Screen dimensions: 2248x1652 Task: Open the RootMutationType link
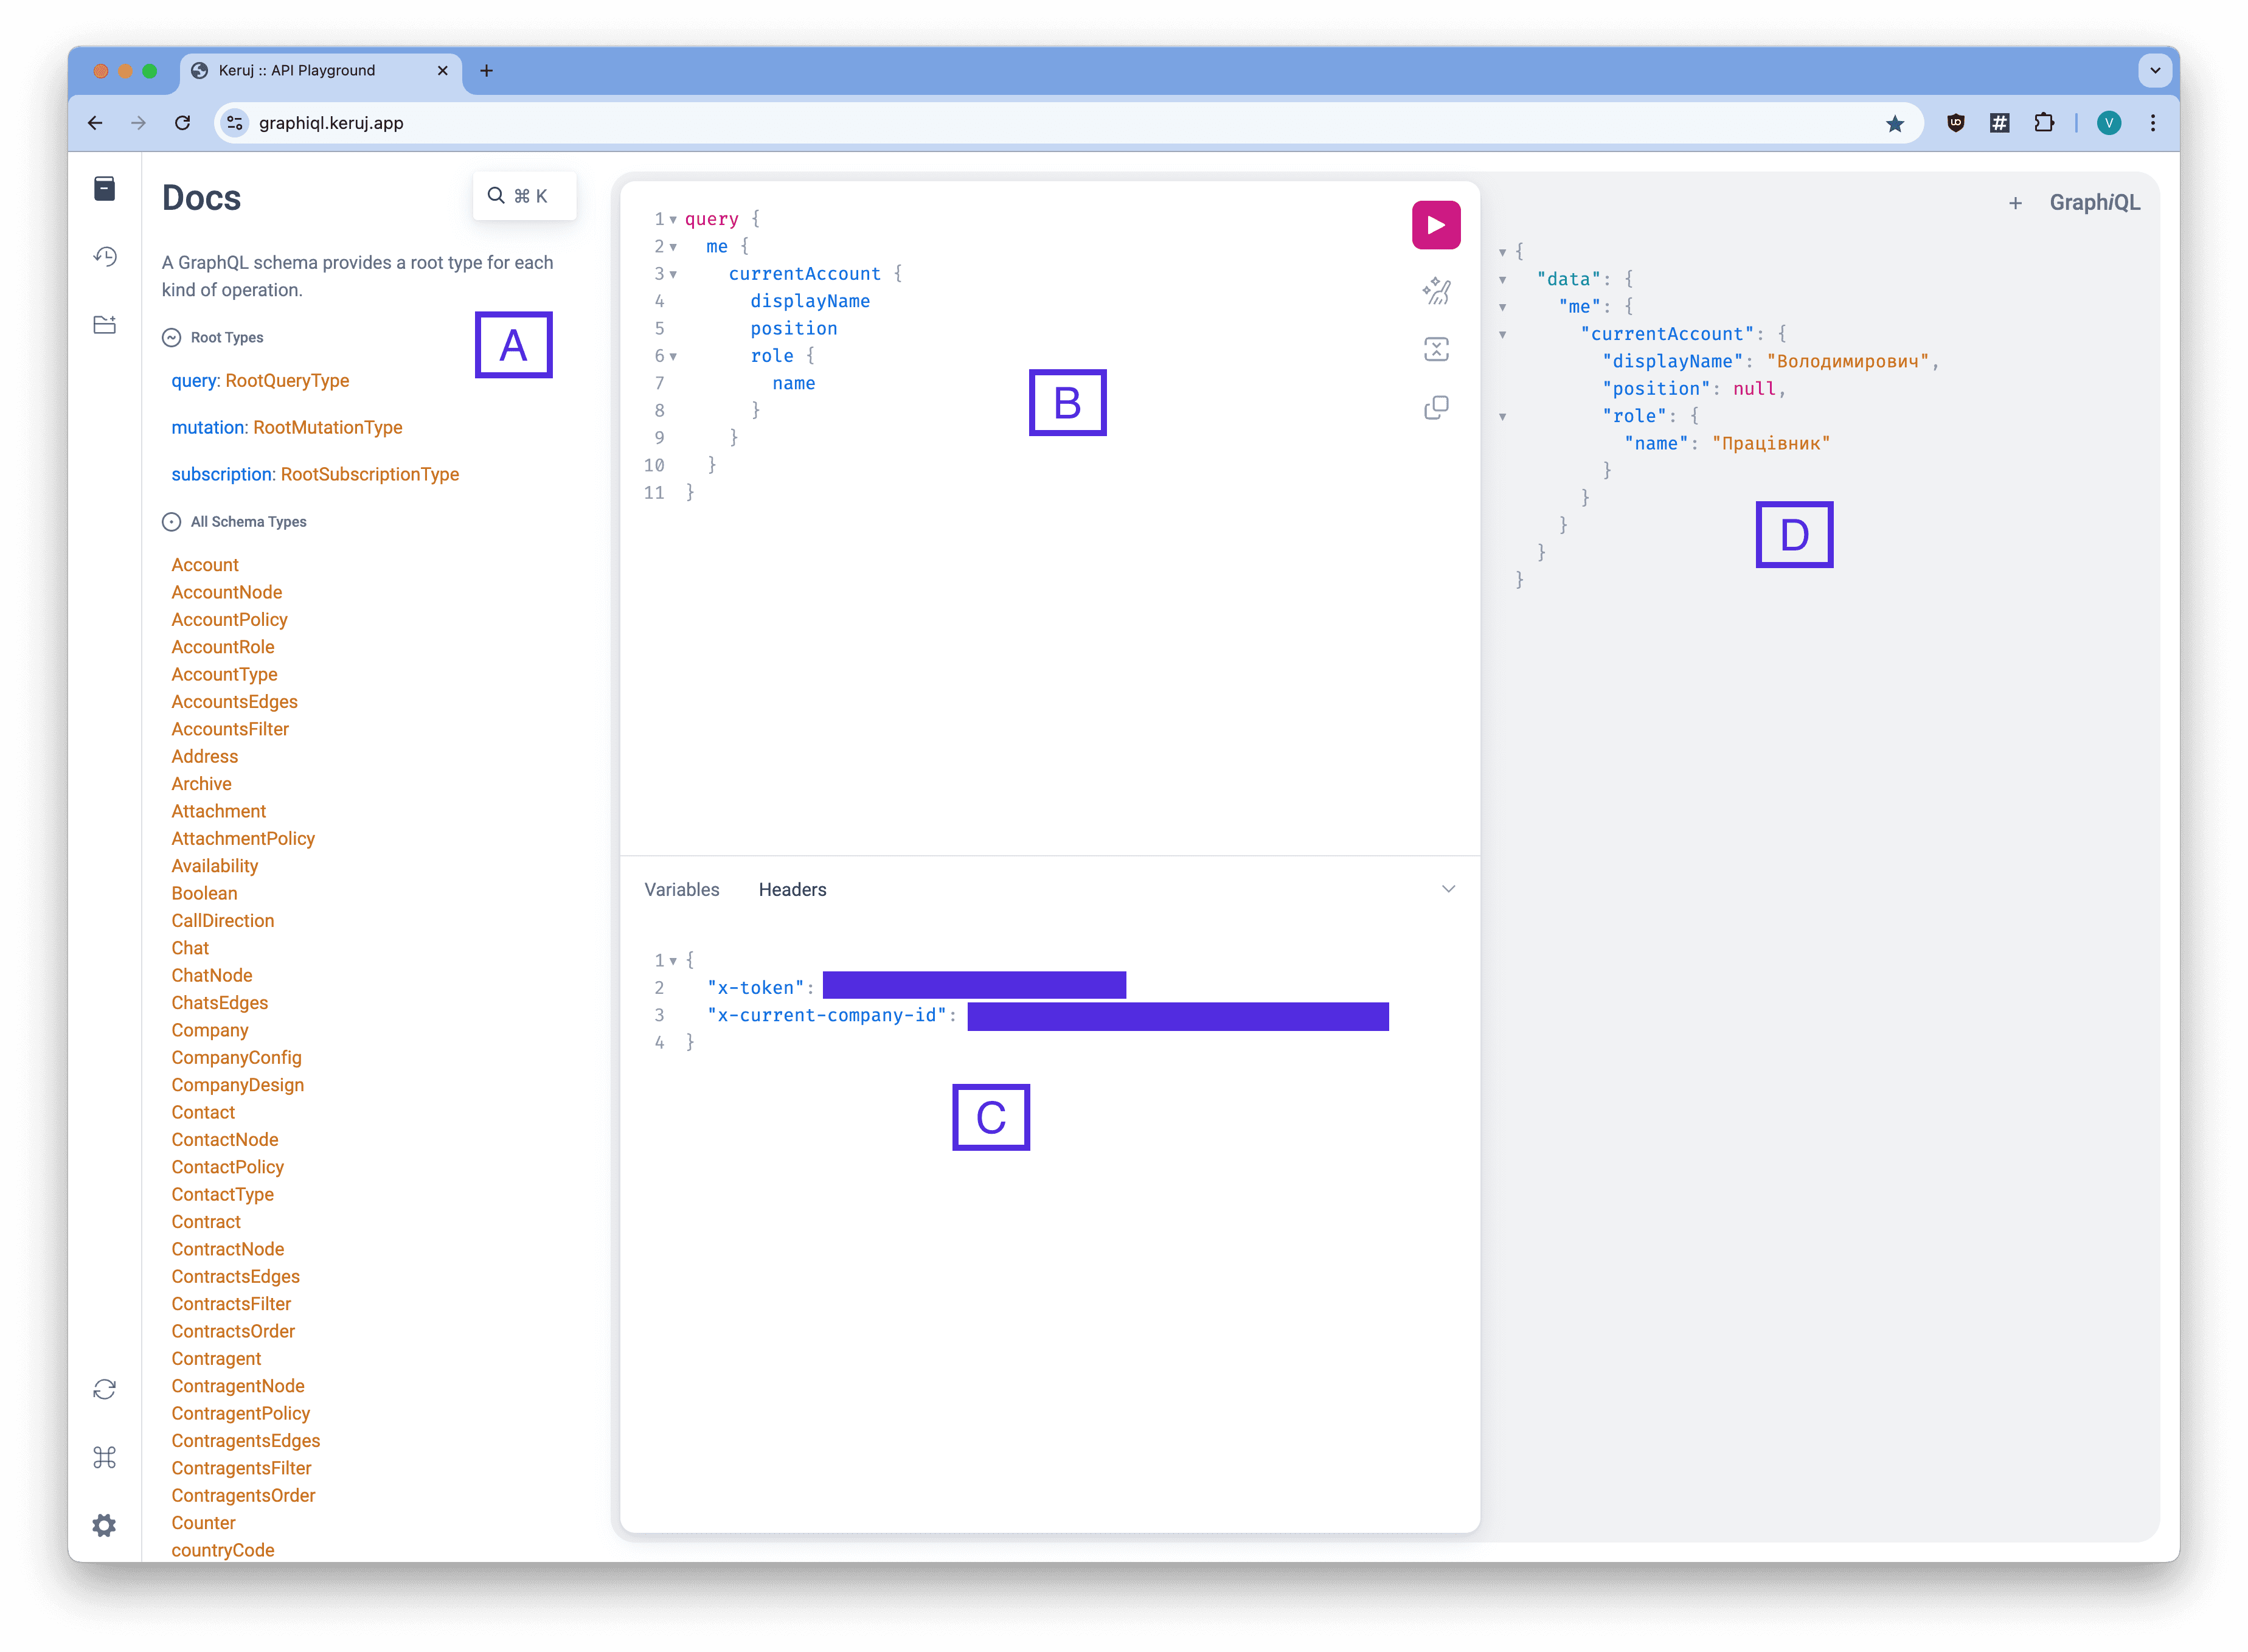(x=327, y=427)
